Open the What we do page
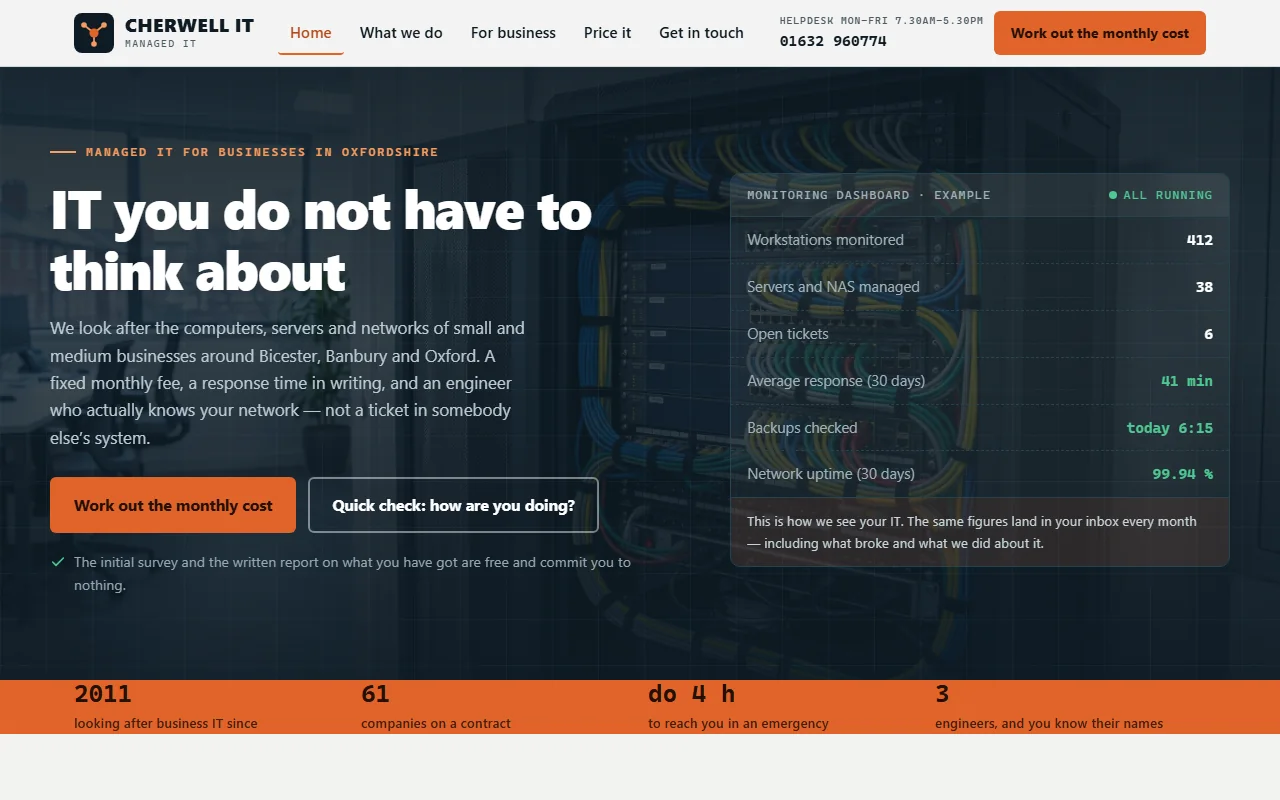The width and height of the screenshot is (1280, 800). [x=401, y=33]
